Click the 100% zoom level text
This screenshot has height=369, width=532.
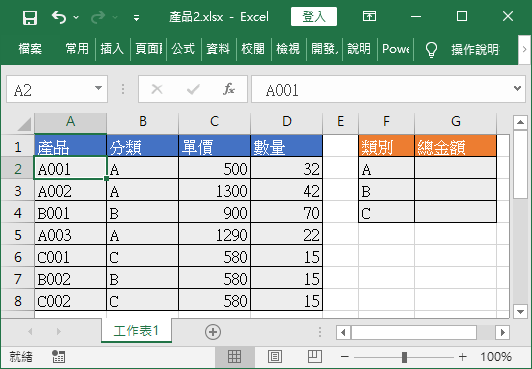tap(496, 356)
